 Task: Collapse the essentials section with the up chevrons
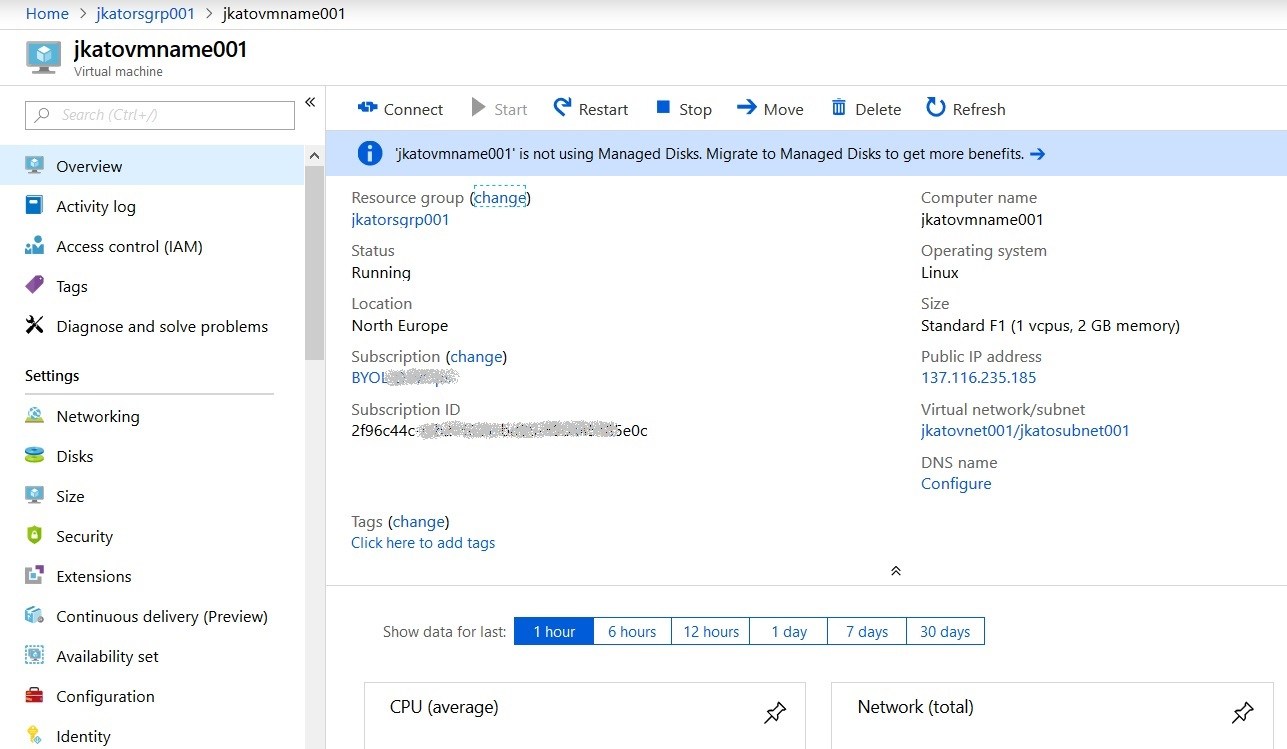(x=896, y=570)
